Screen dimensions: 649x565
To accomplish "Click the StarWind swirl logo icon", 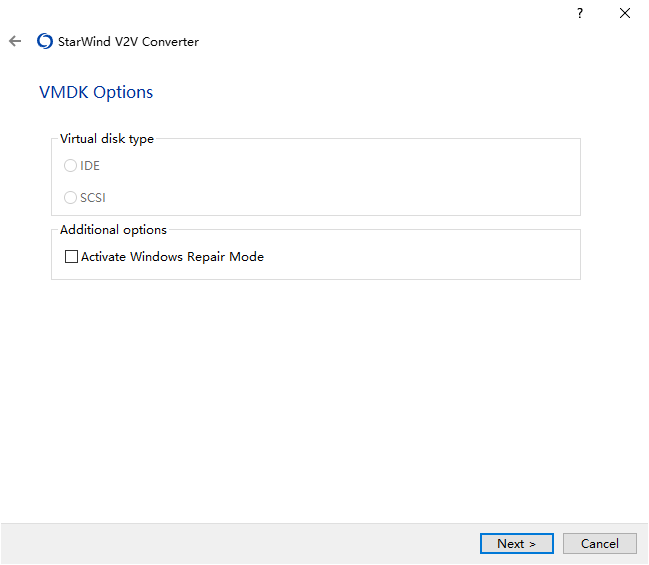I will (x=45, y=41).
